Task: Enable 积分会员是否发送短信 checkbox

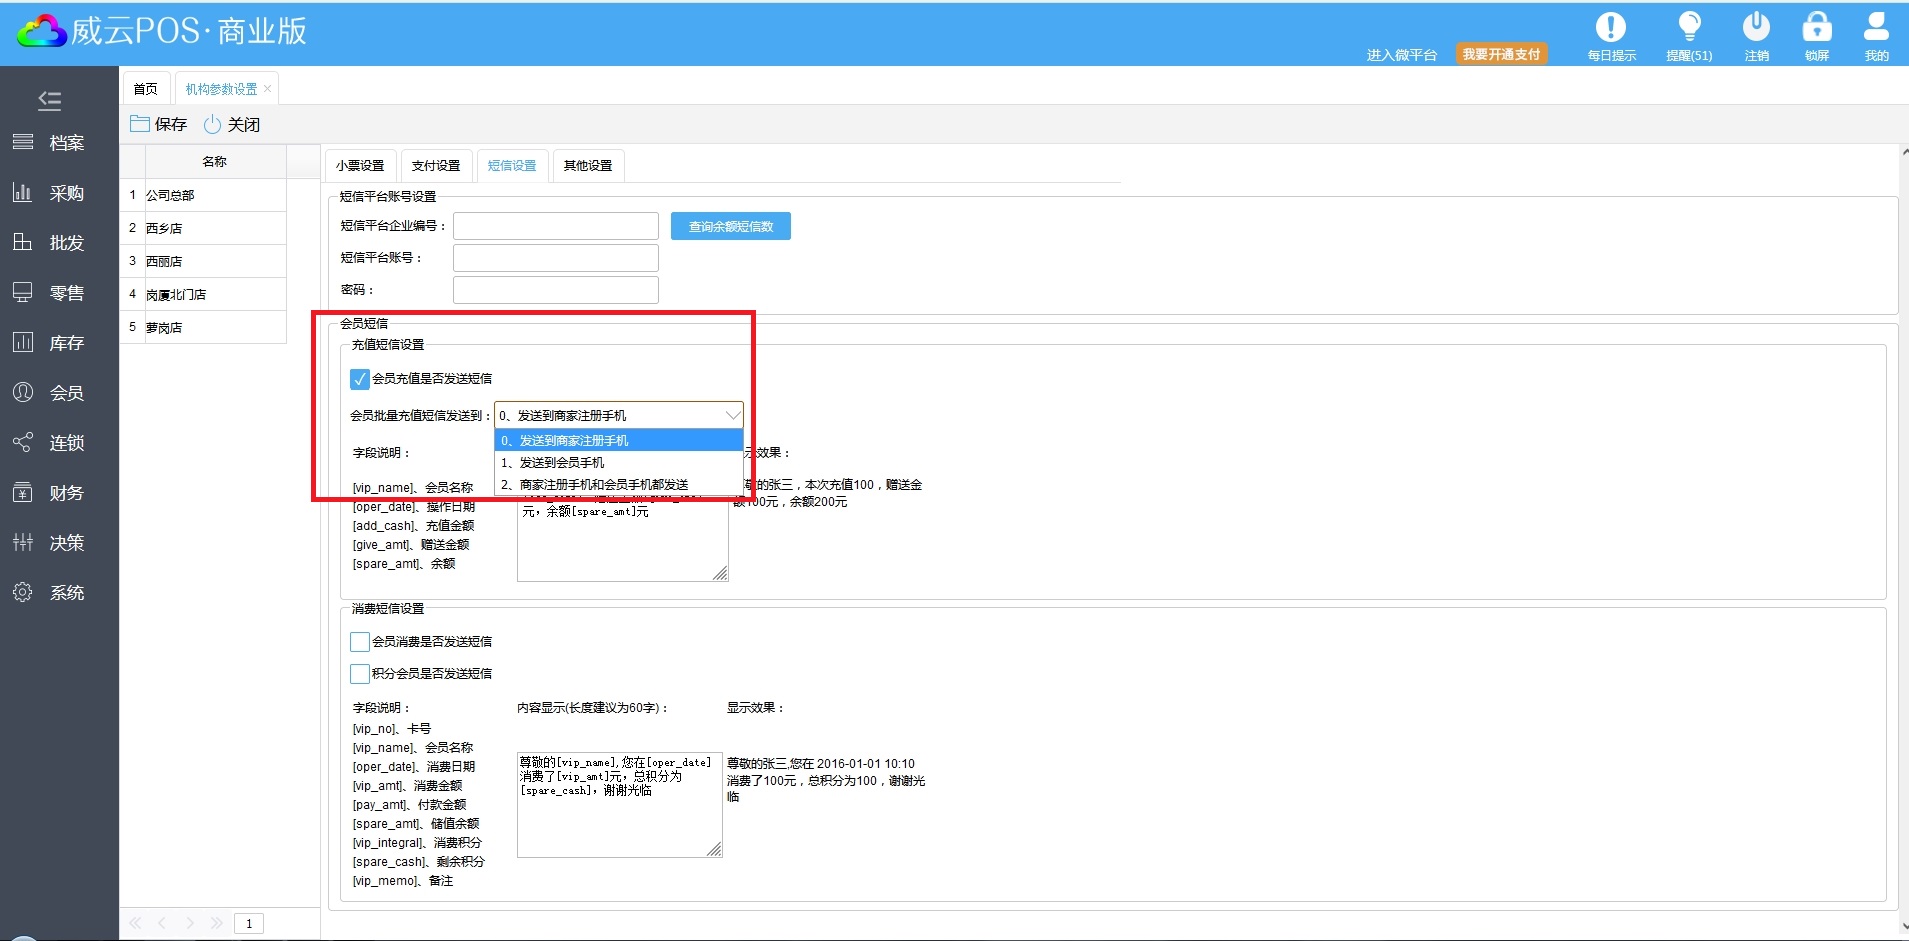Action: coord(360,674)
